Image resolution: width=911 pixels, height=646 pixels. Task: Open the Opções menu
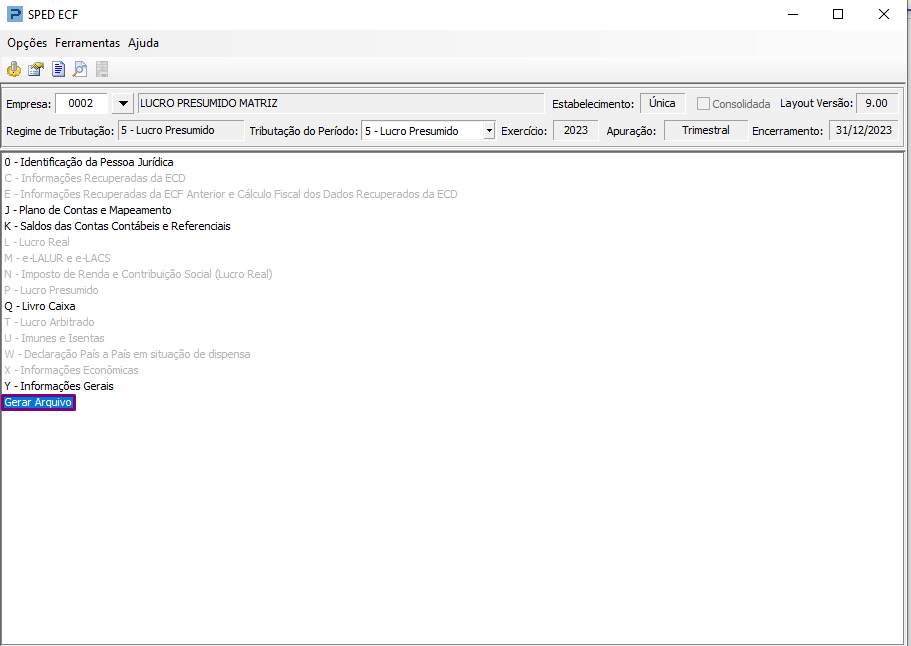[27, 43]
